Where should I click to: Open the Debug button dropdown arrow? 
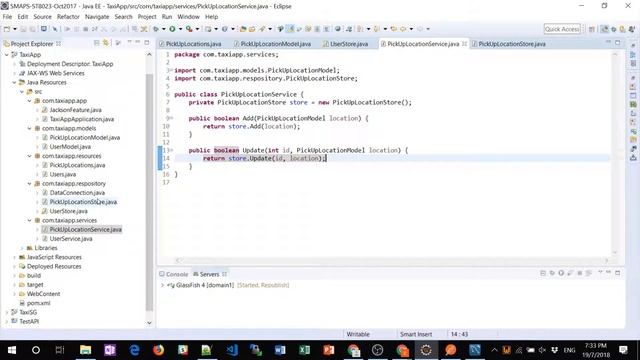tap(164, 29)
